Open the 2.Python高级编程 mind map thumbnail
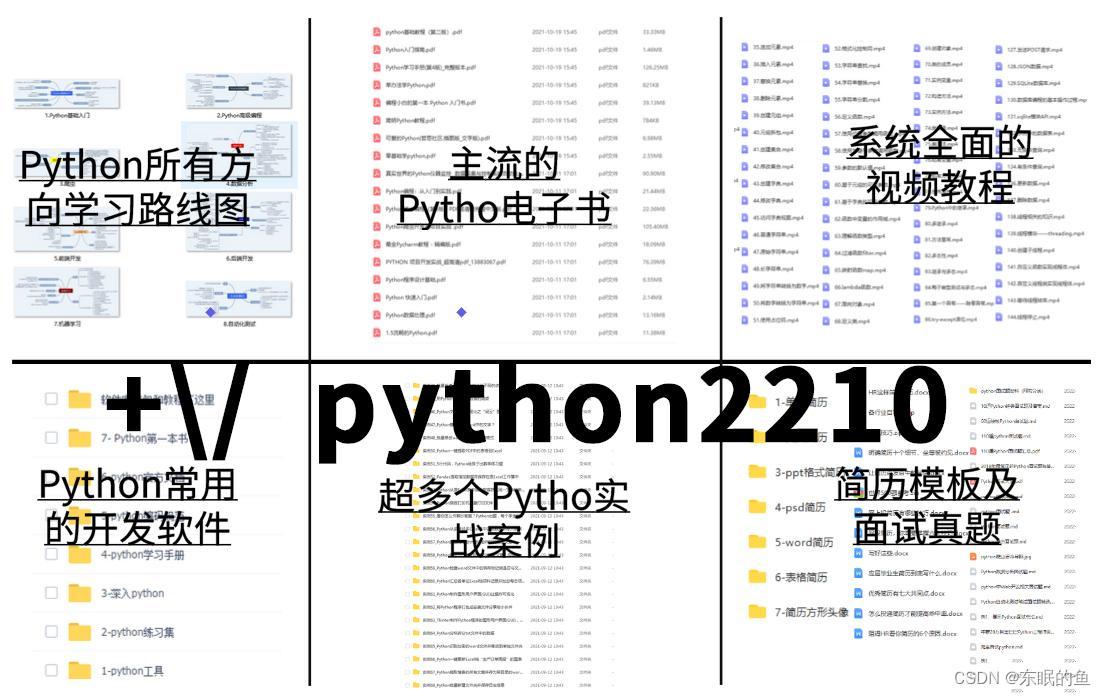Viewport: 1106px width, 696px height. (239, 92)
